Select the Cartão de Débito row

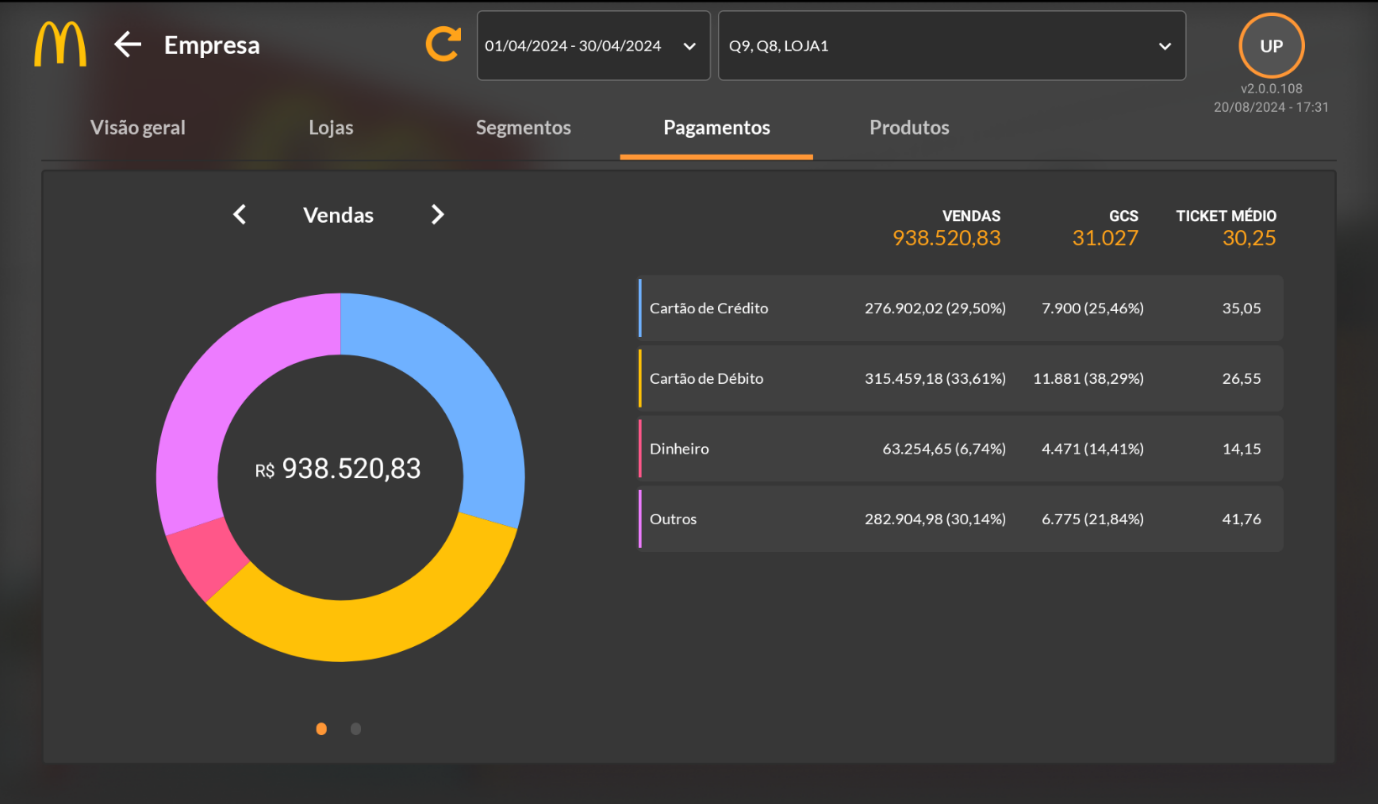tap(960, 378)
